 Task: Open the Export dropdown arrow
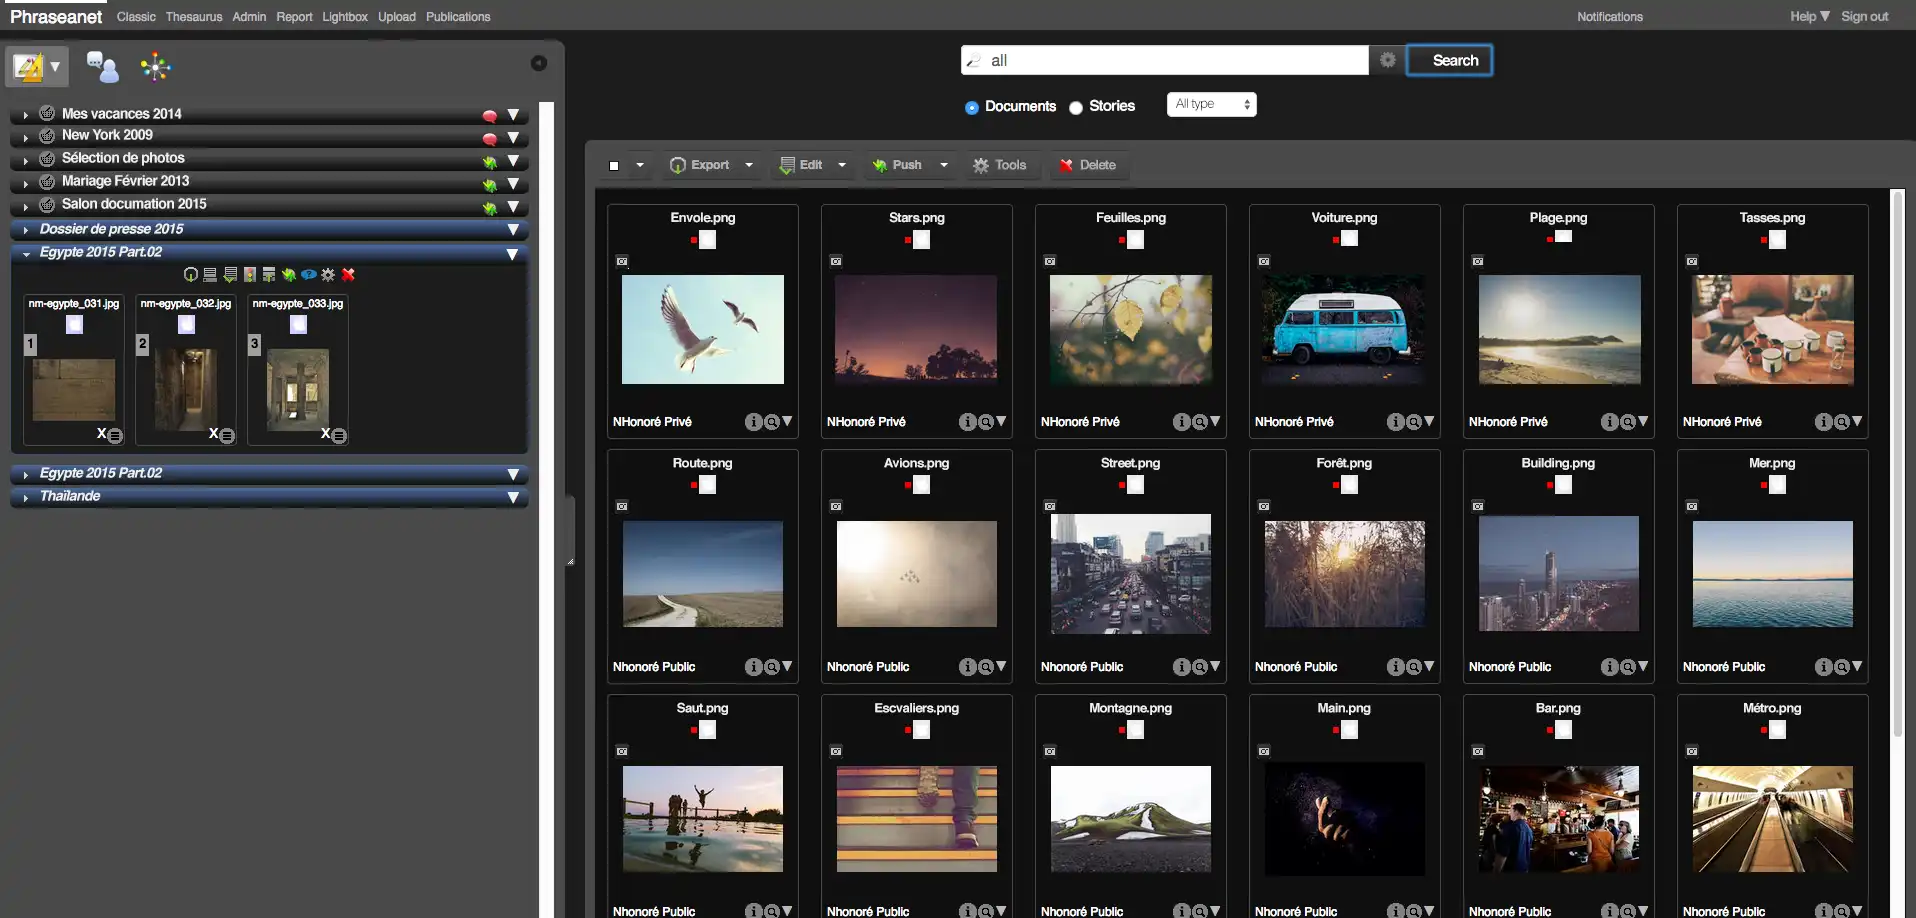click(749, 165)
